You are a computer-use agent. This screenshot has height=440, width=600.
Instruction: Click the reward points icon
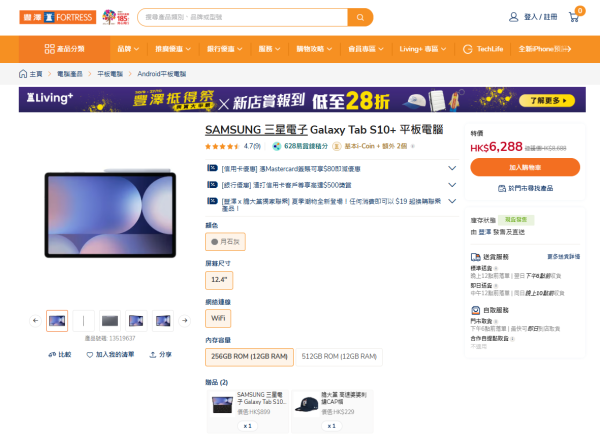click(276, 146)
